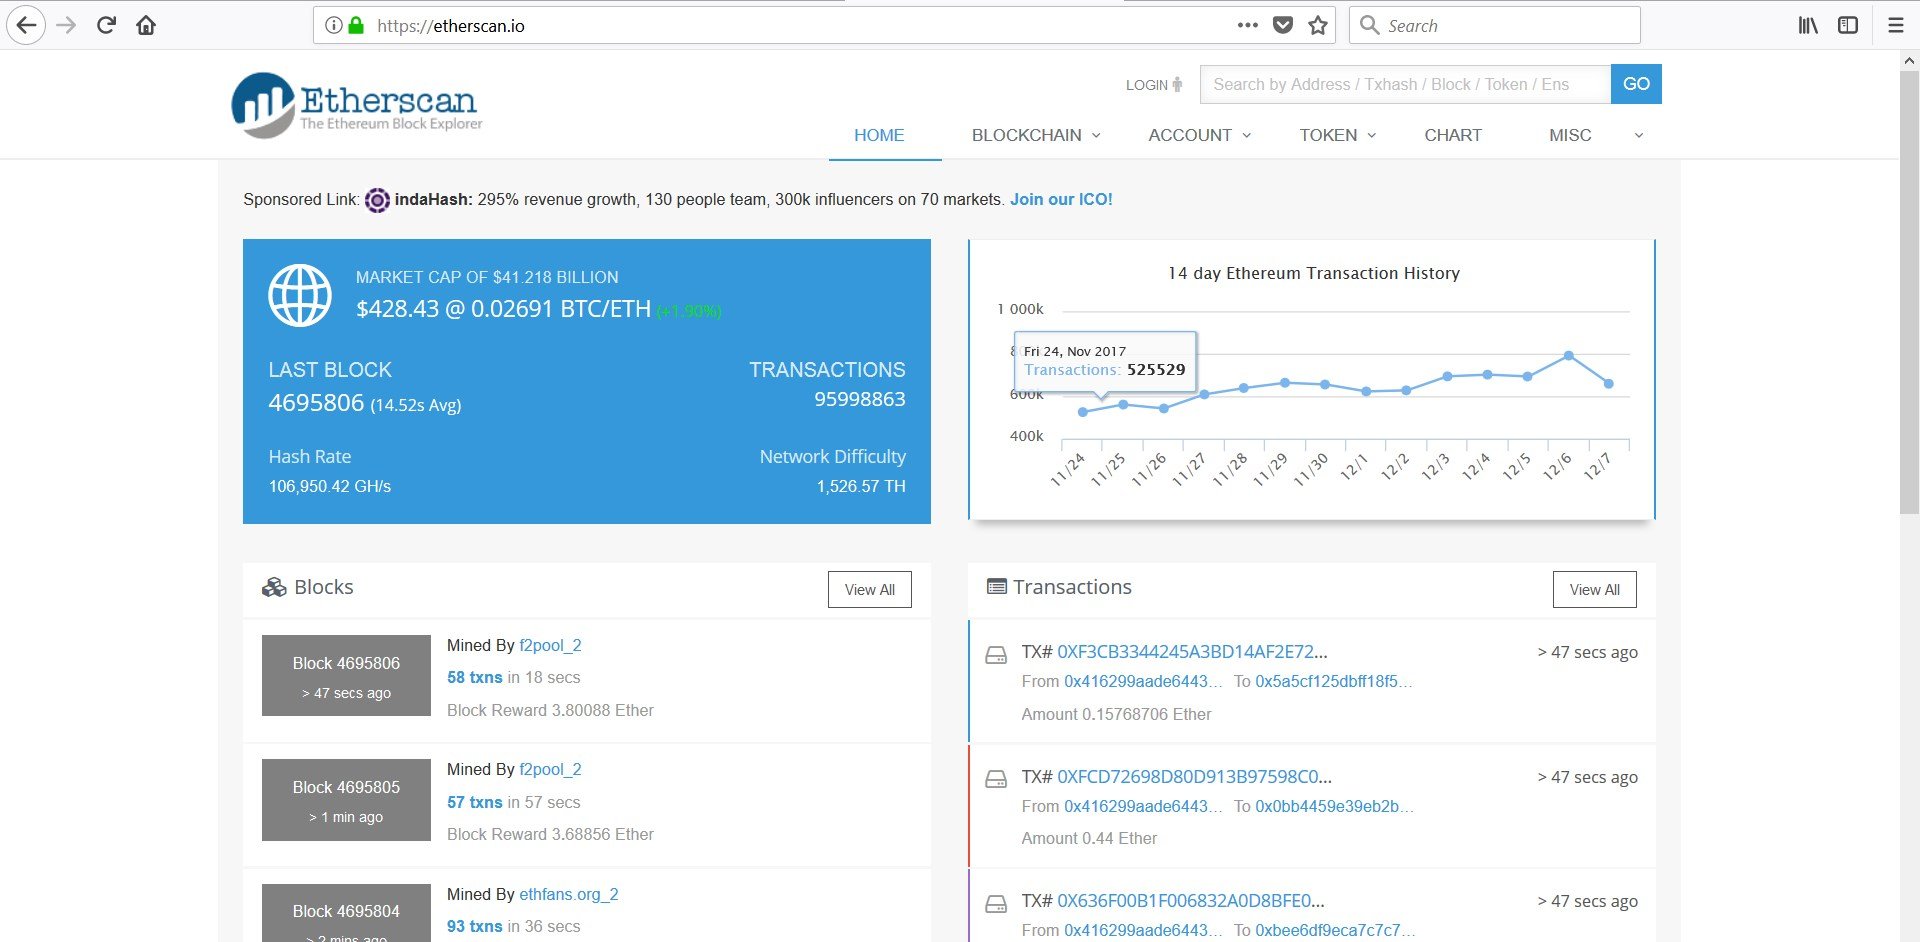
Task: Open miner f2pool_2 link for block 4695806
Action: [550, 645]
